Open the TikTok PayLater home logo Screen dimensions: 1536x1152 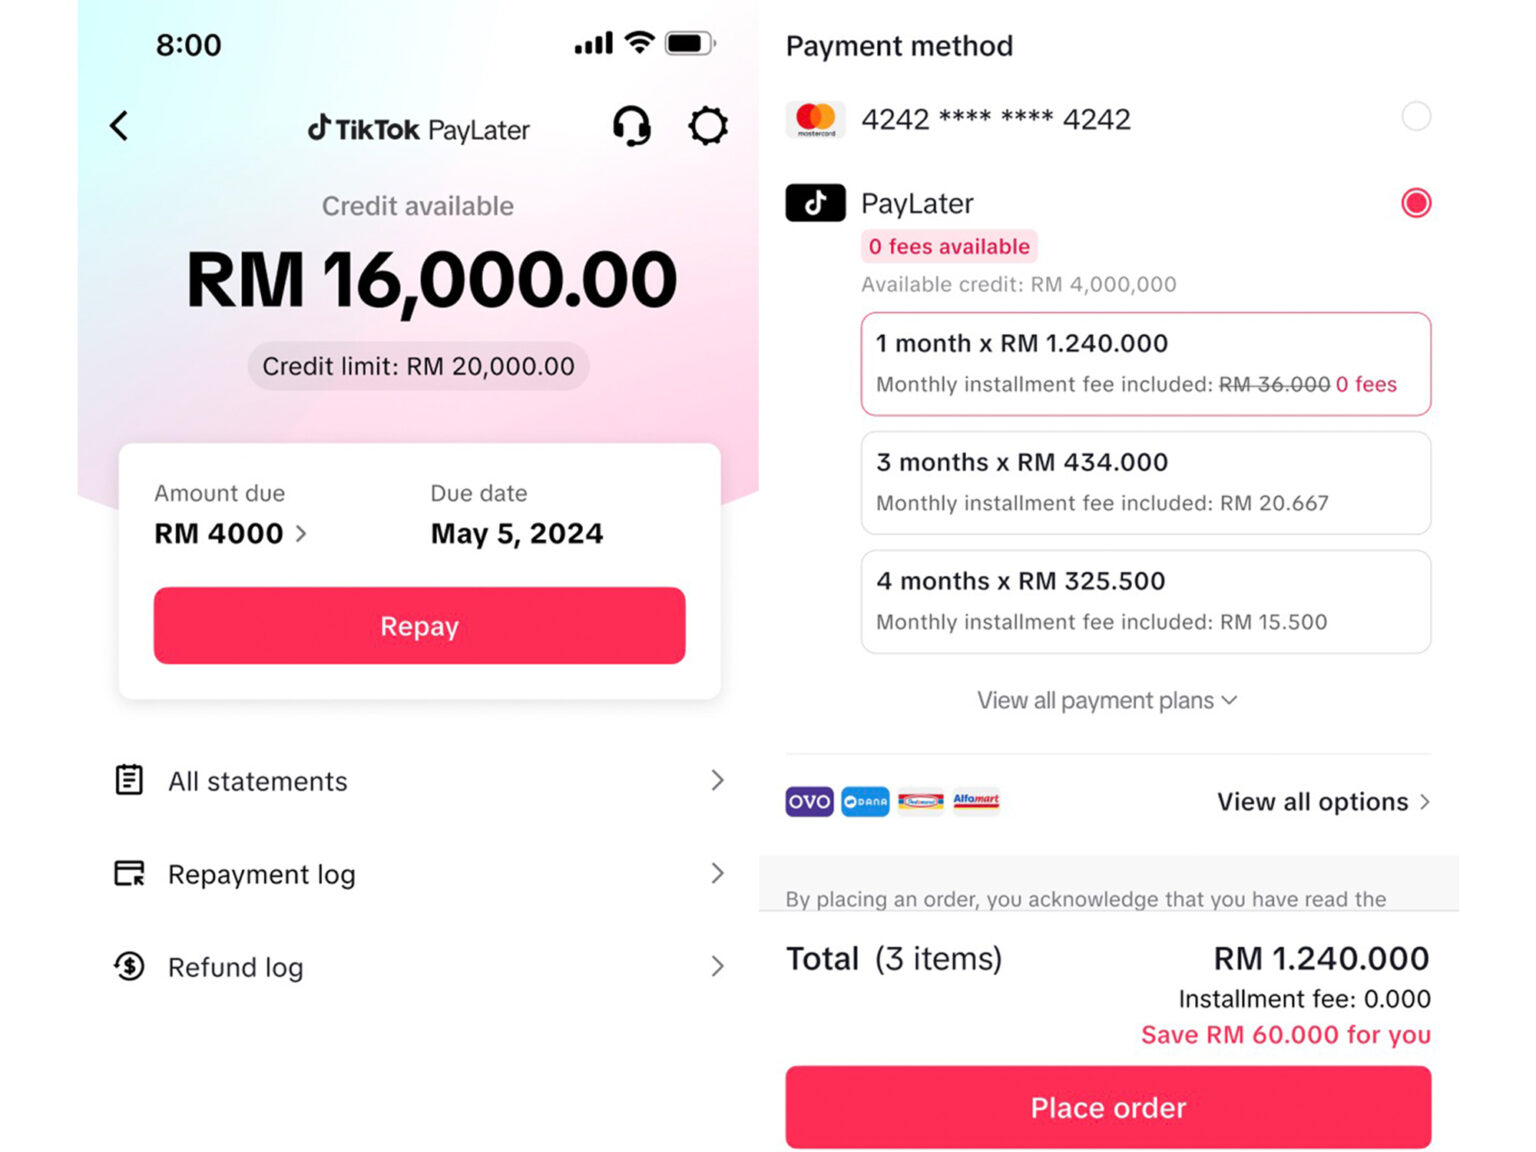coord(418,128)
